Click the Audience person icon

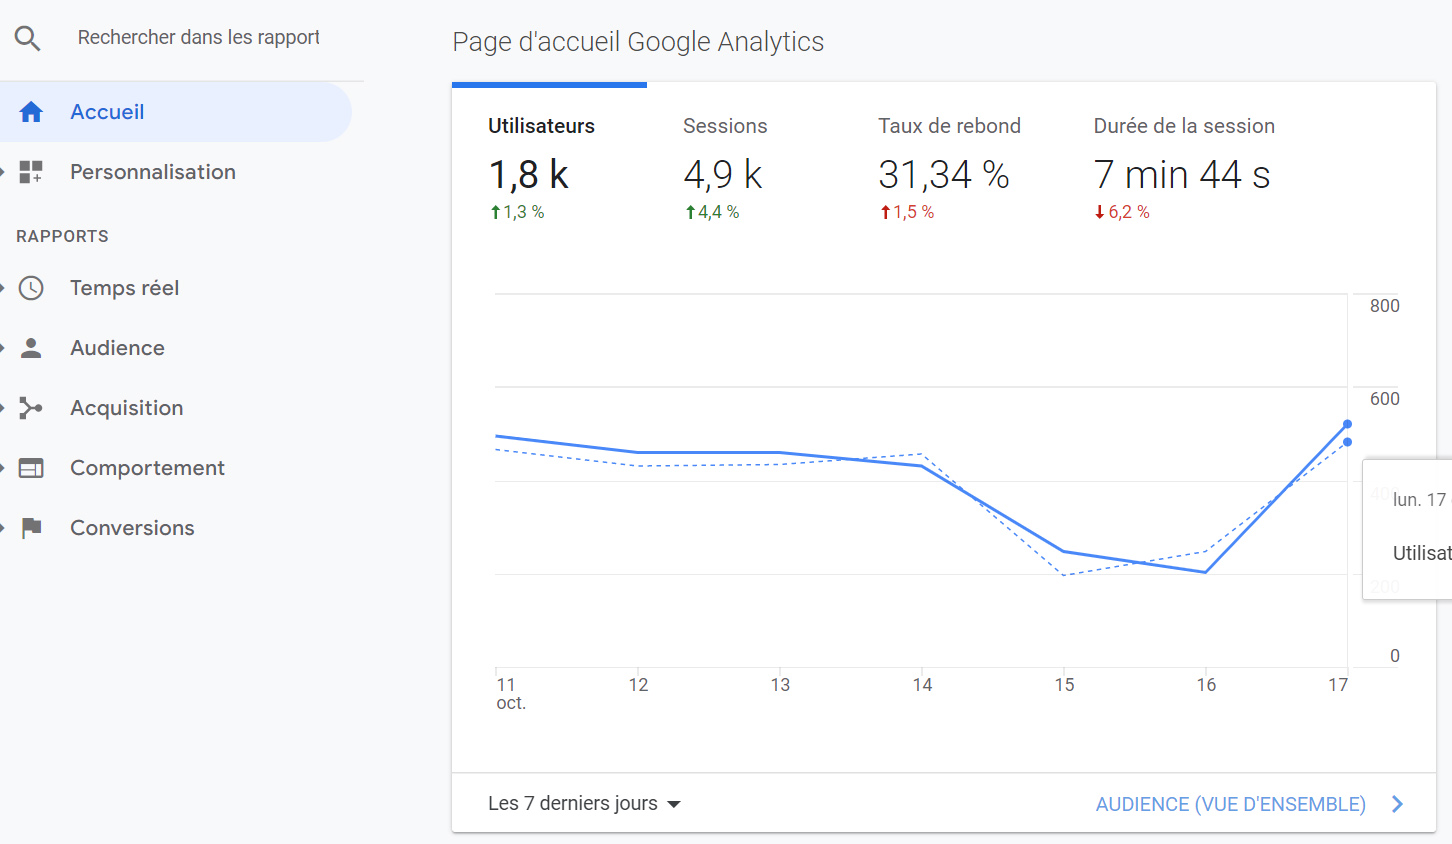[x=31, y=348]
